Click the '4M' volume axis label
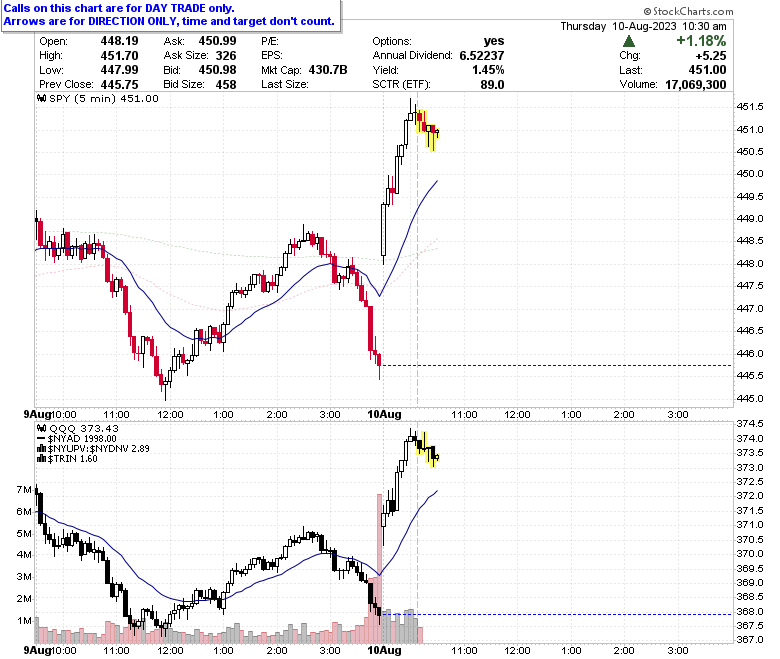Screen dimensions: 780x659 24,555
